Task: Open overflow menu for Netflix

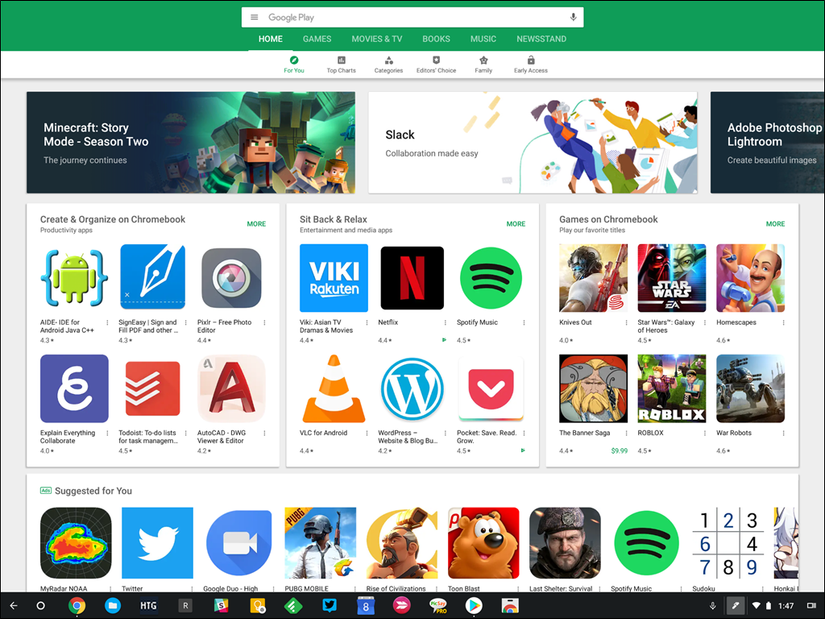Action: pyautogui.click(x=445, y=323)
